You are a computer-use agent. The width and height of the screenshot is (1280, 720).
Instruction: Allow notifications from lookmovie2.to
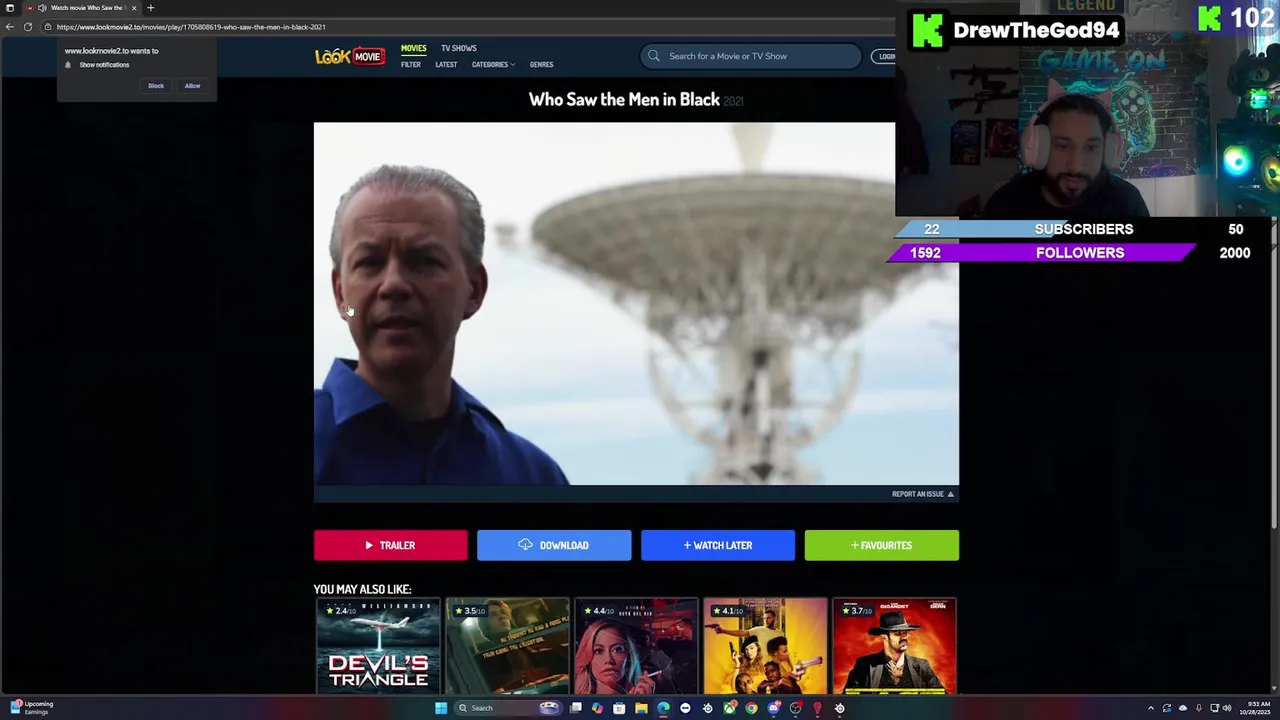click(192, 86)
